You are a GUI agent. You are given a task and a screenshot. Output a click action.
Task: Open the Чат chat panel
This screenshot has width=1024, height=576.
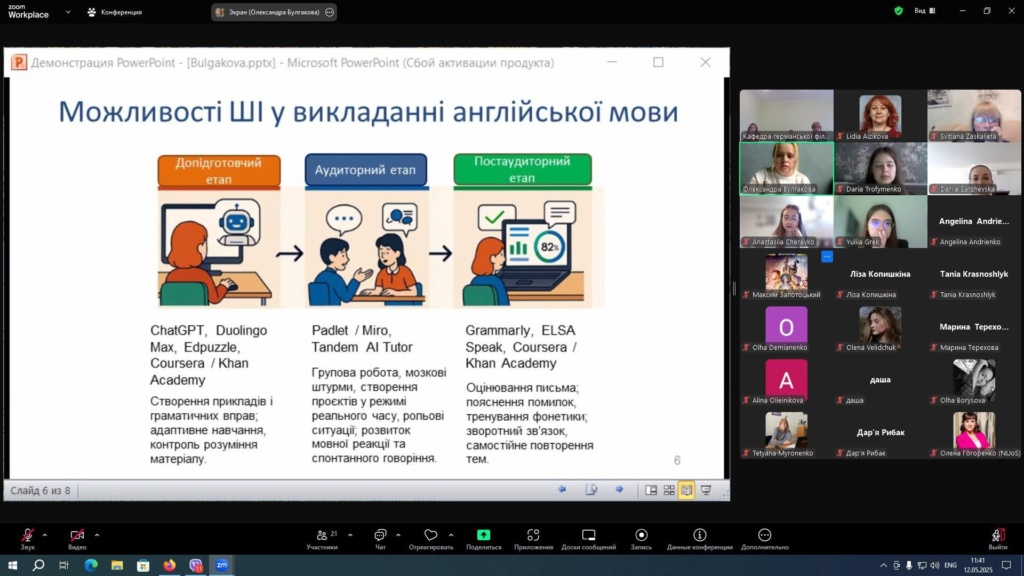(380, 539)
